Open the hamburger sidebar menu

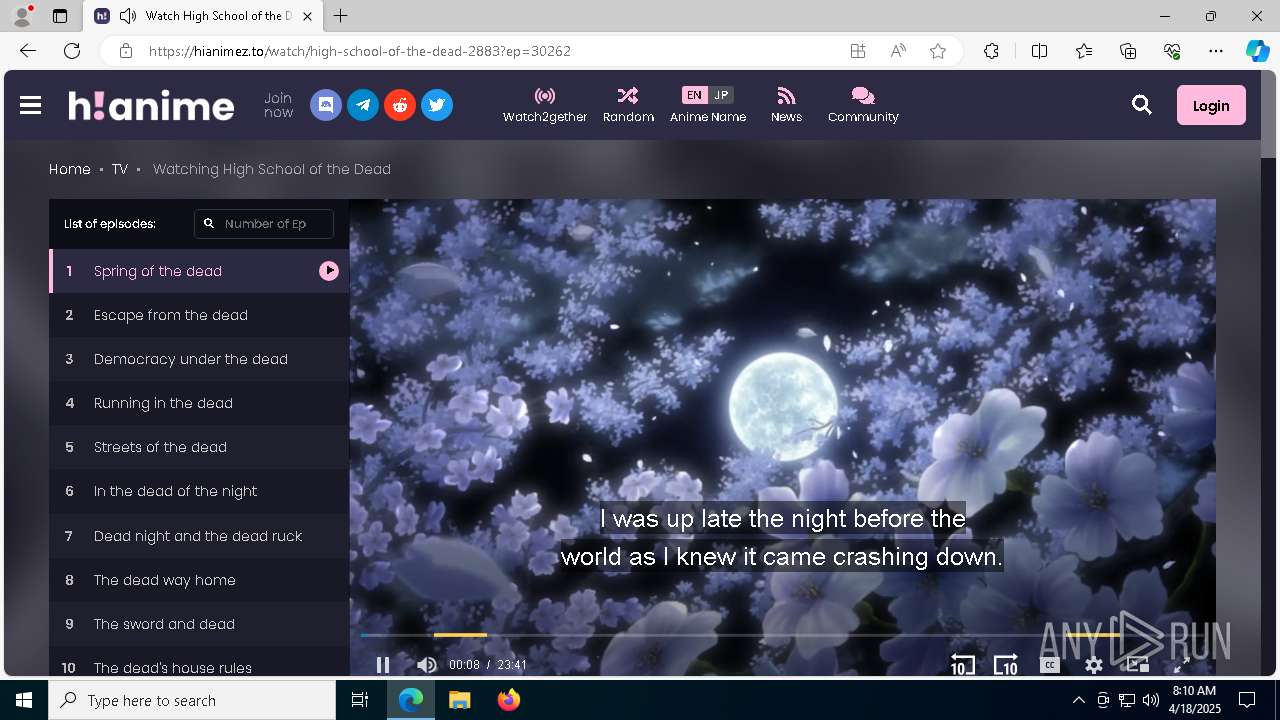(x=31, y=105)
